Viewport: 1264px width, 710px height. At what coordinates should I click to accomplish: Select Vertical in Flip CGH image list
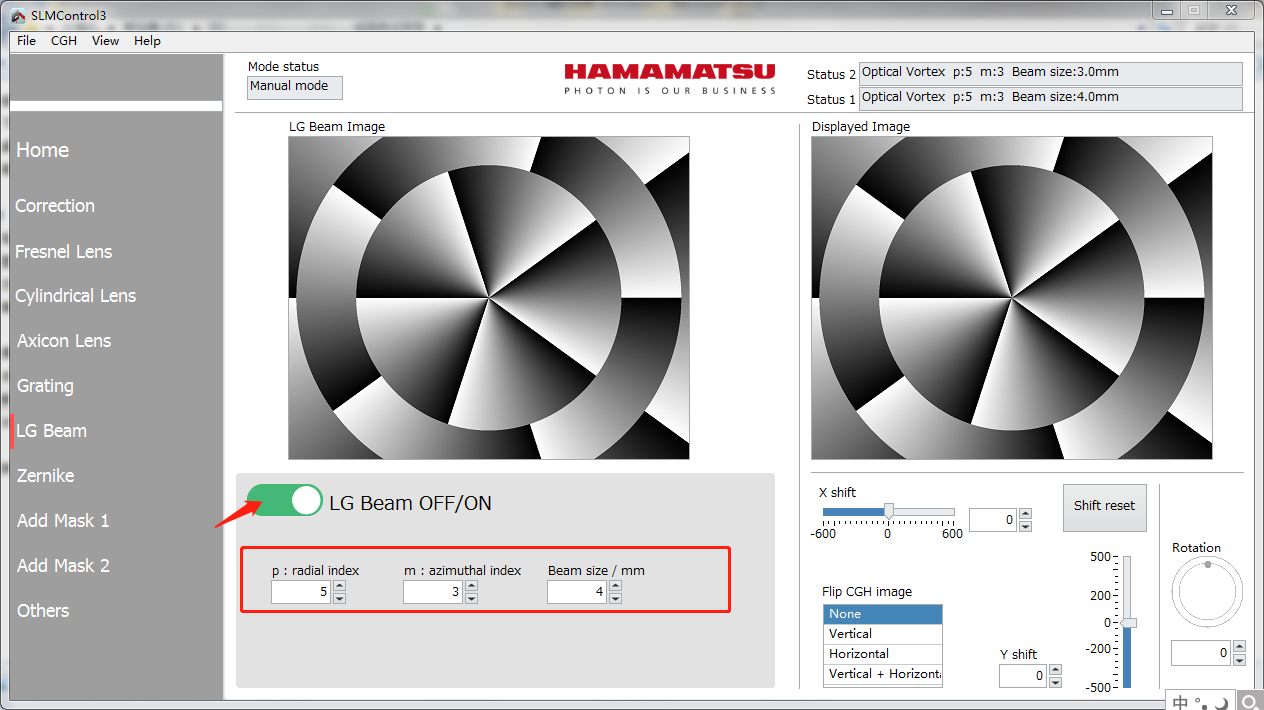pyautogui.click(x=882, y=634)
